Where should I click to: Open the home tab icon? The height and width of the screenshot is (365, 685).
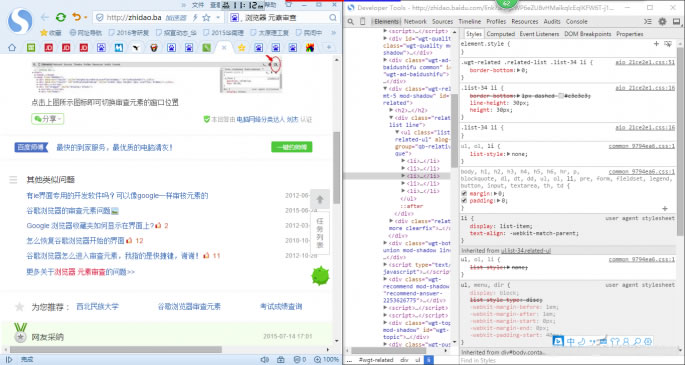tap(12, 48)
